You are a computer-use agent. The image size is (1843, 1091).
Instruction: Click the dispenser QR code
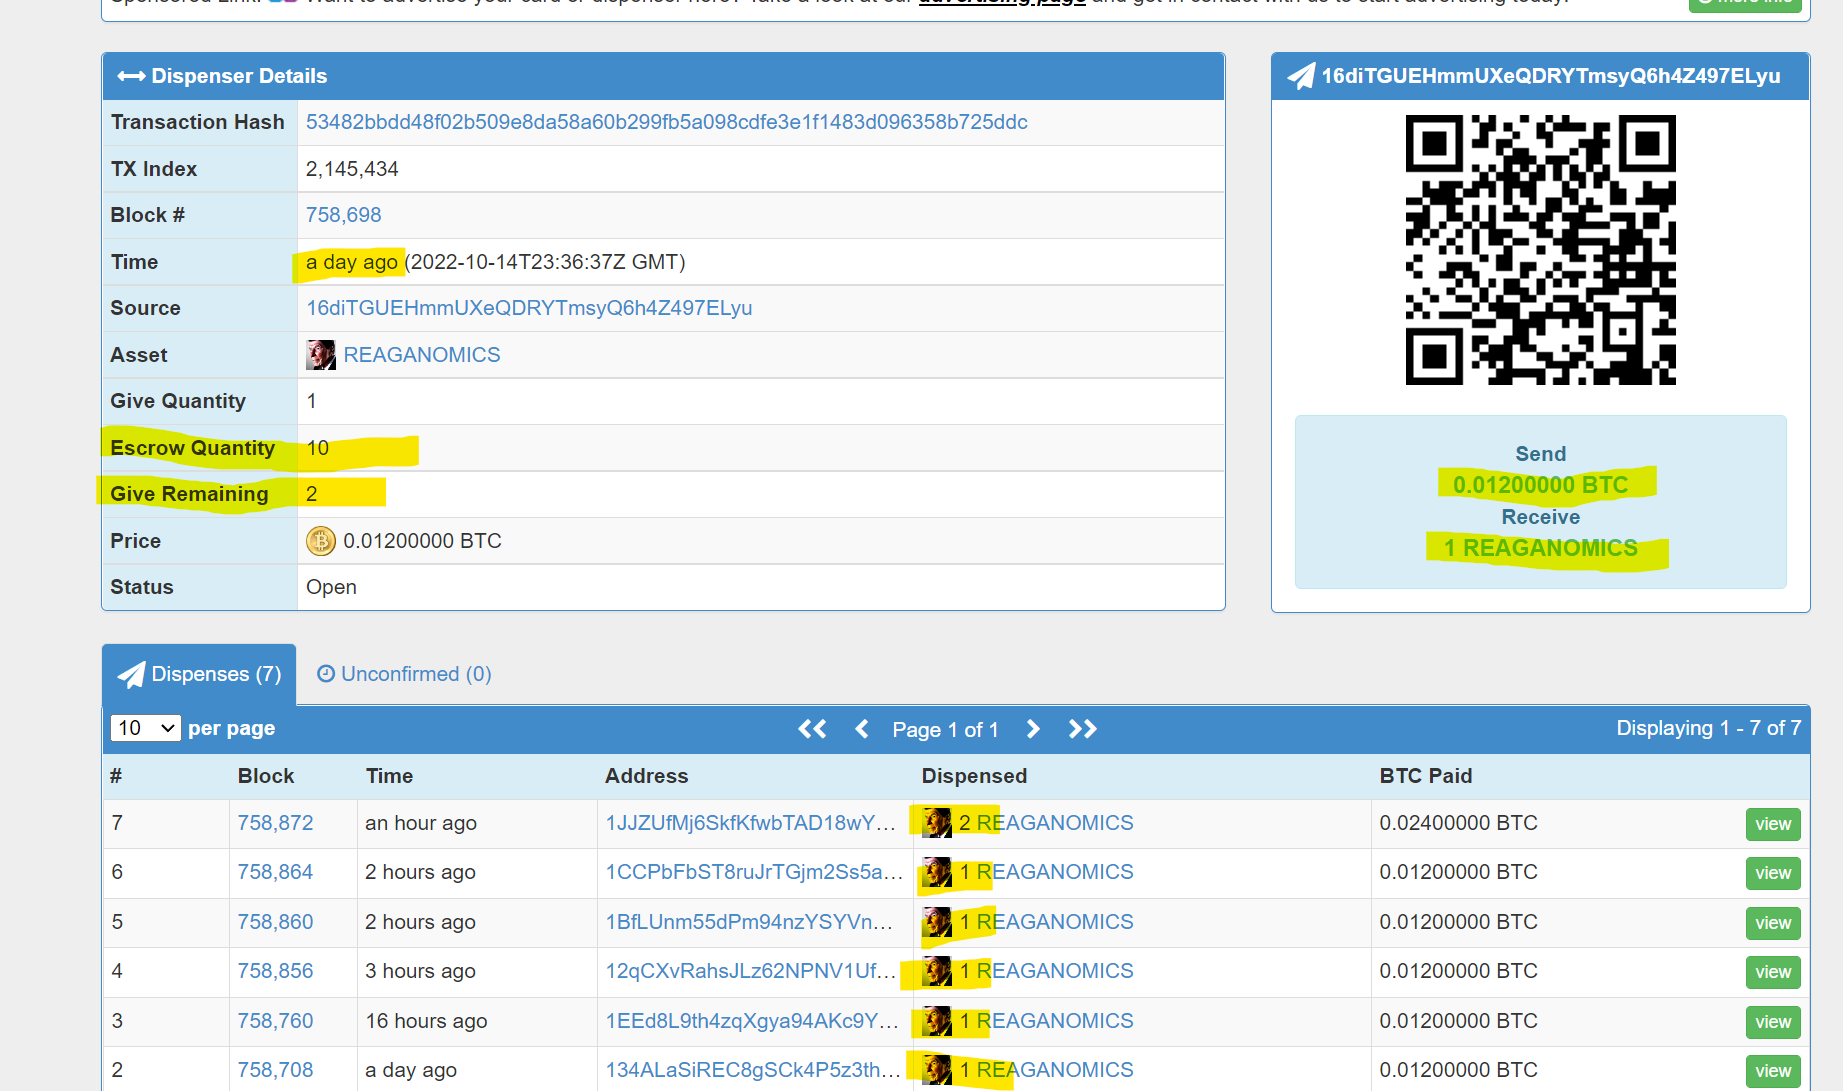coord(1540,250)
